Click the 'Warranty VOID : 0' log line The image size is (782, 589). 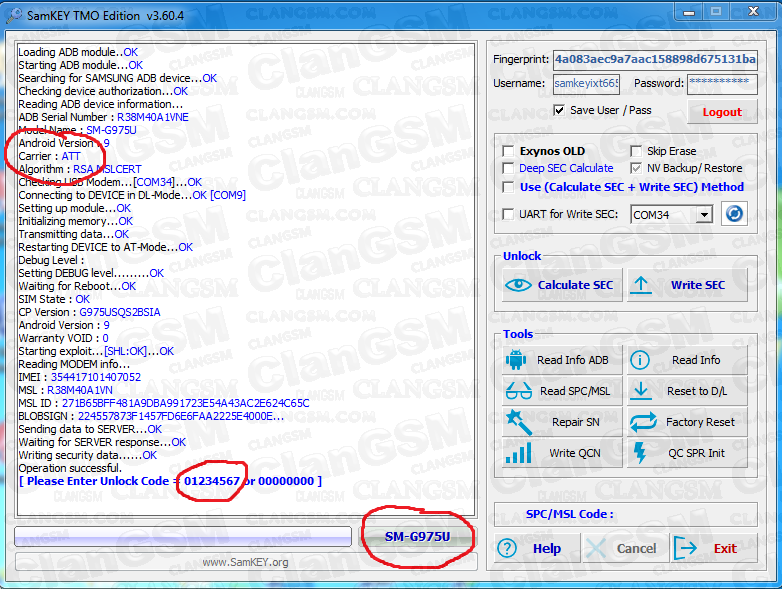(63, 338)
